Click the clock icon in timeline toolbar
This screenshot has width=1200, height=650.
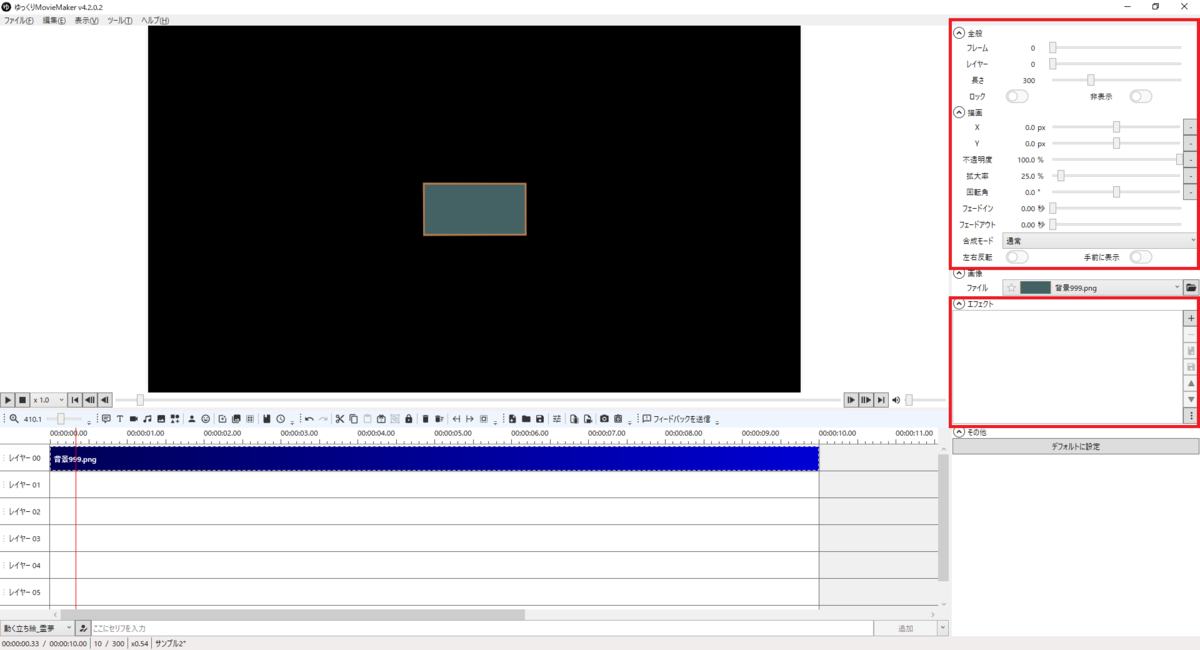pos(281,419)
